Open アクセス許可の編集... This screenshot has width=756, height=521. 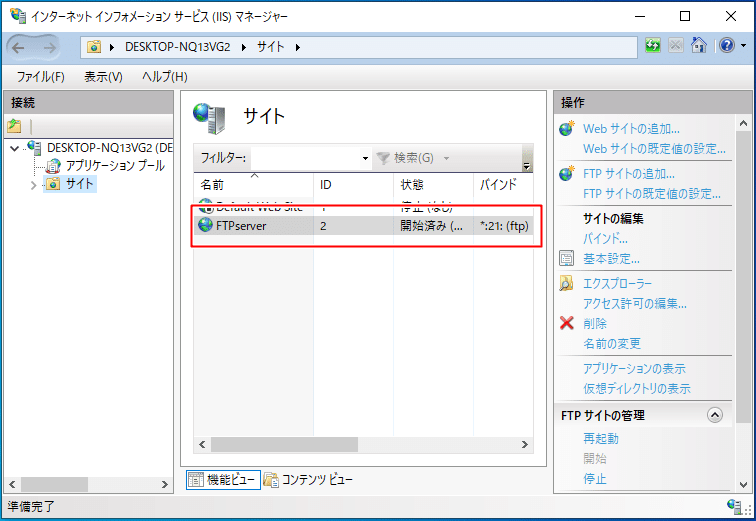click(635, 304)
